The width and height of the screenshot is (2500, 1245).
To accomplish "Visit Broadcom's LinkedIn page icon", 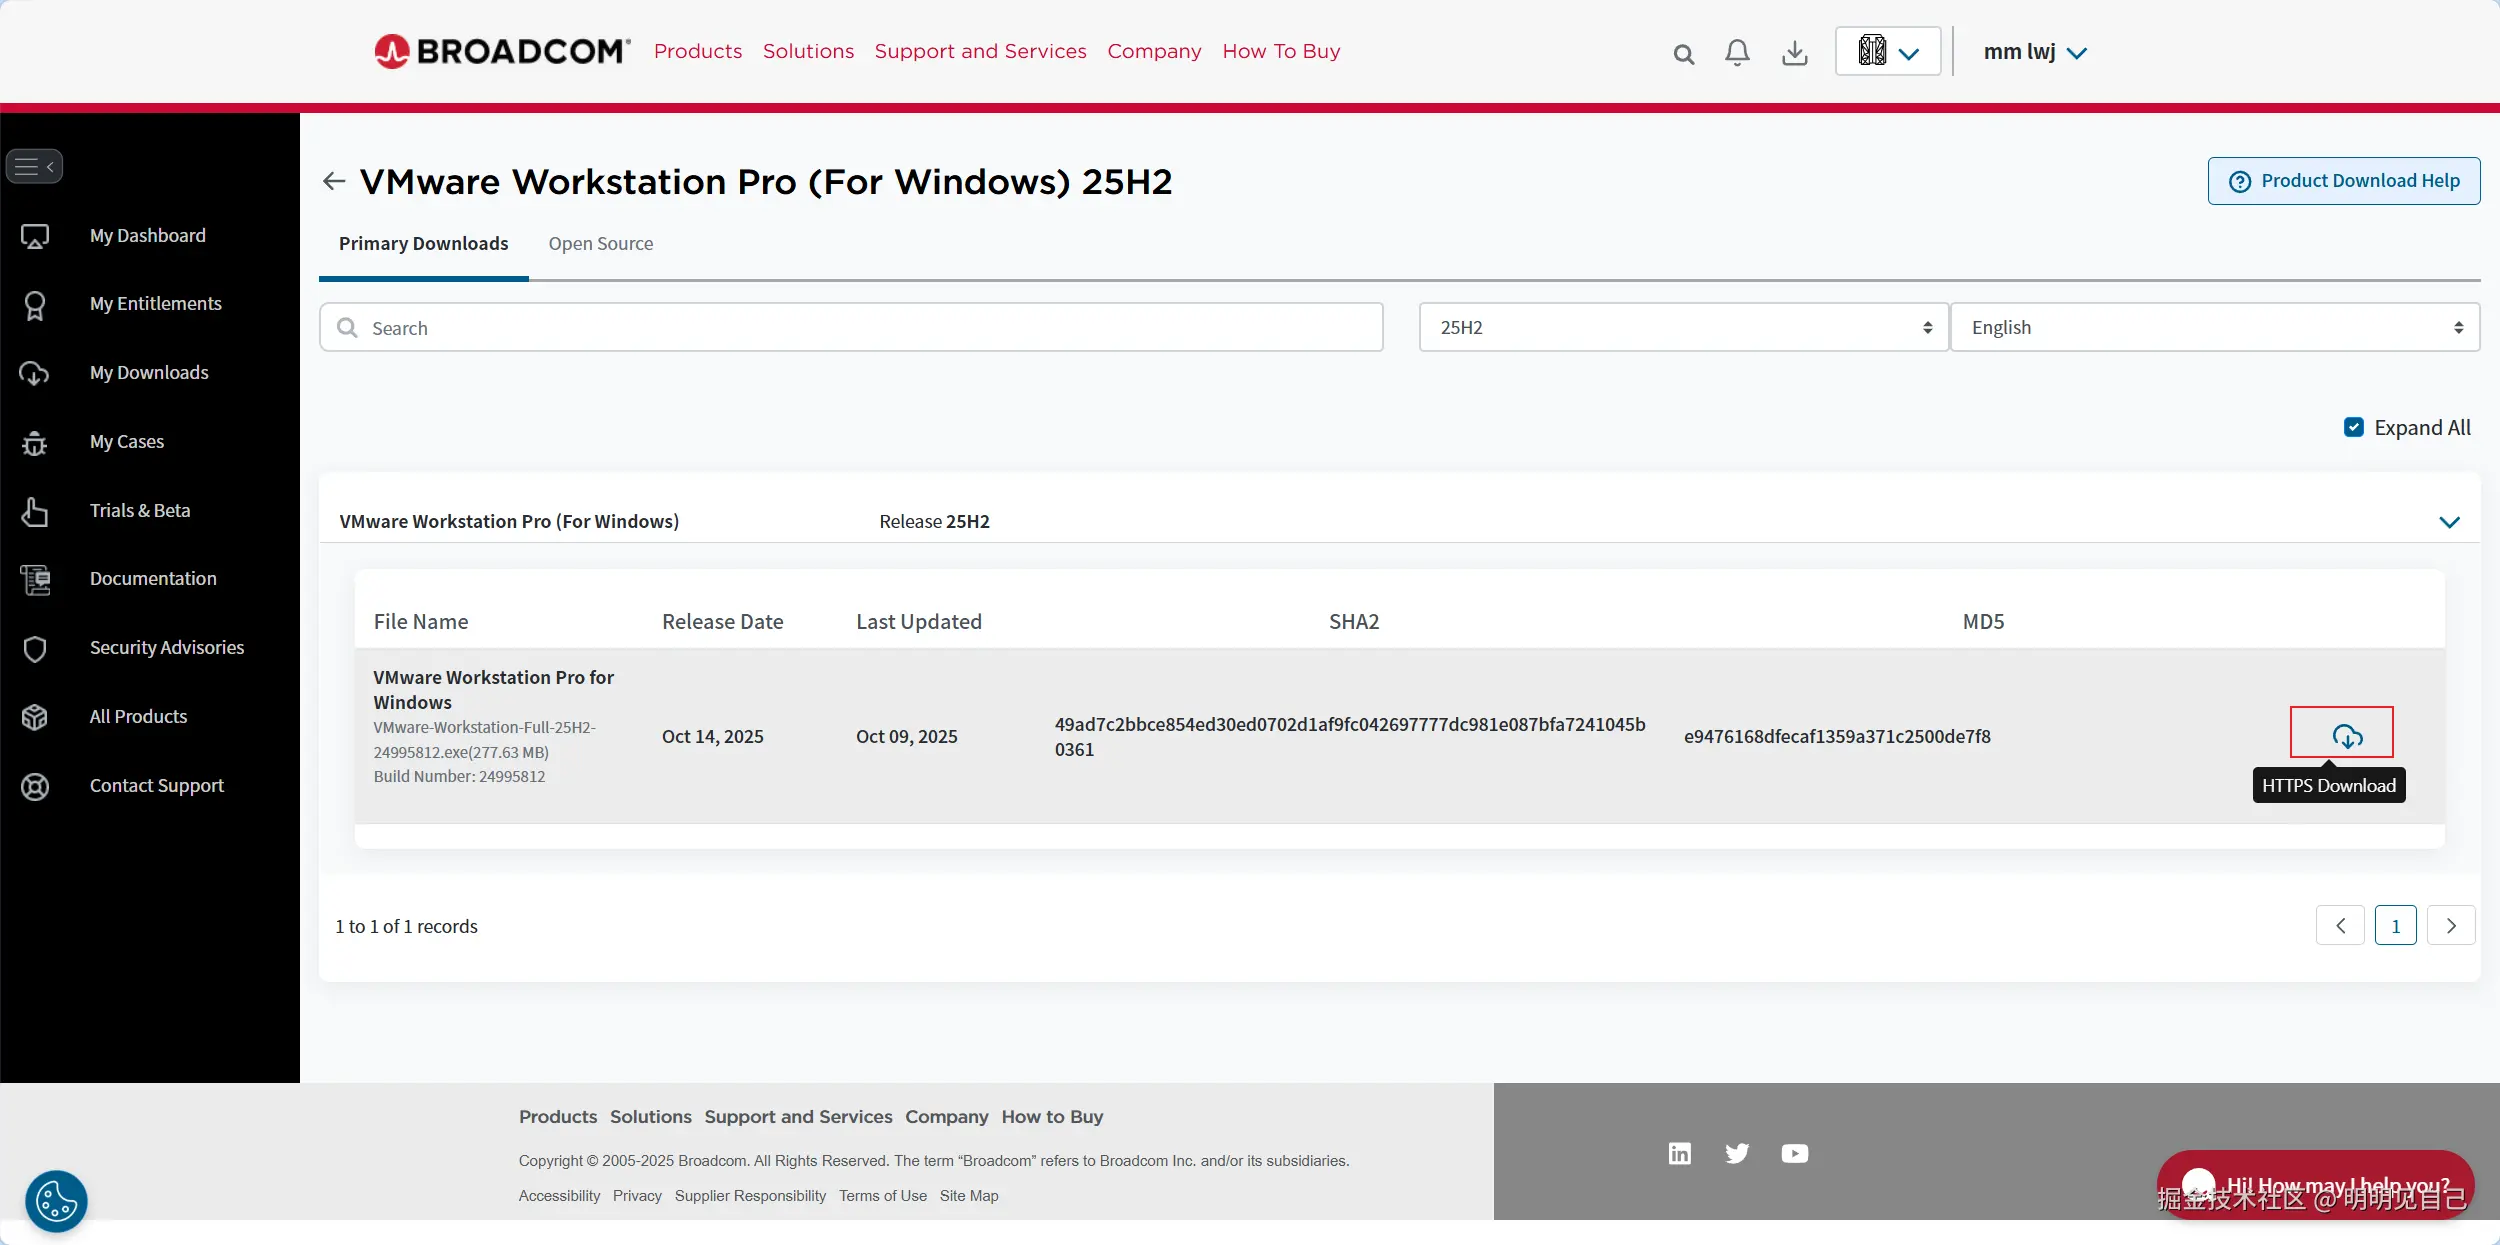I will point(1680,1153).
